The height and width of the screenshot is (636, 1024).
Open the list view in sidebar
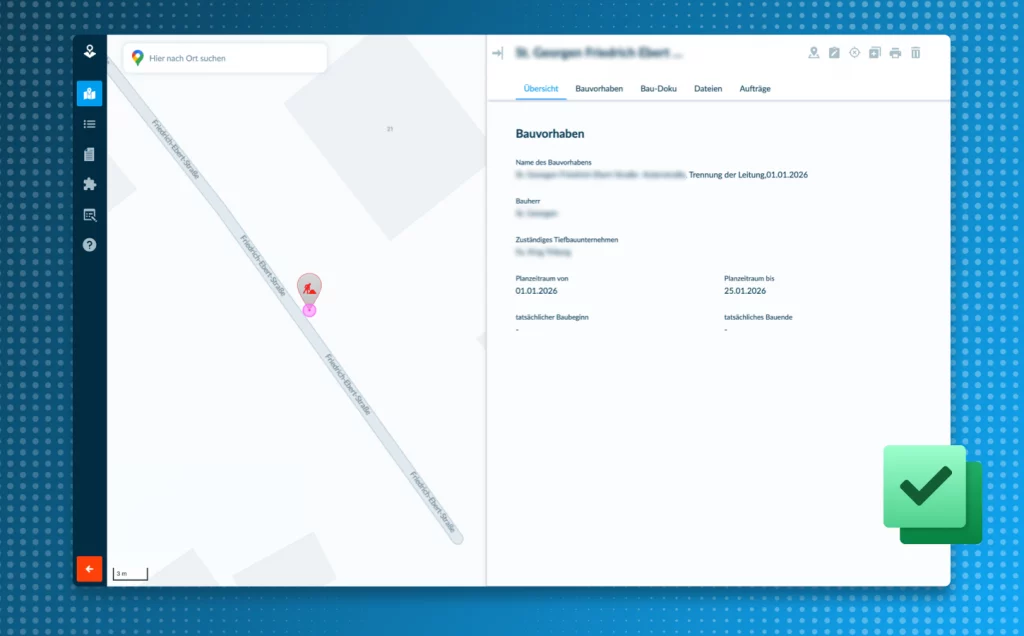(x=89, y=124)
